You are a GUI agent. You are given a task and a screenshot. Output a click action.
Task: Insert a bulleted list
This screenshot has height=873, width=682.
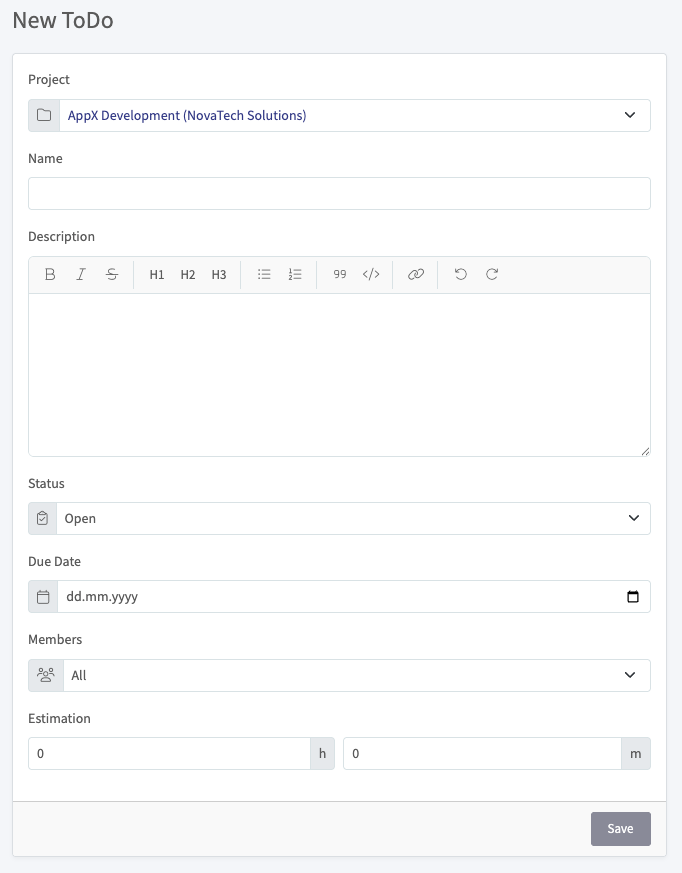click(x=264, y=274)
